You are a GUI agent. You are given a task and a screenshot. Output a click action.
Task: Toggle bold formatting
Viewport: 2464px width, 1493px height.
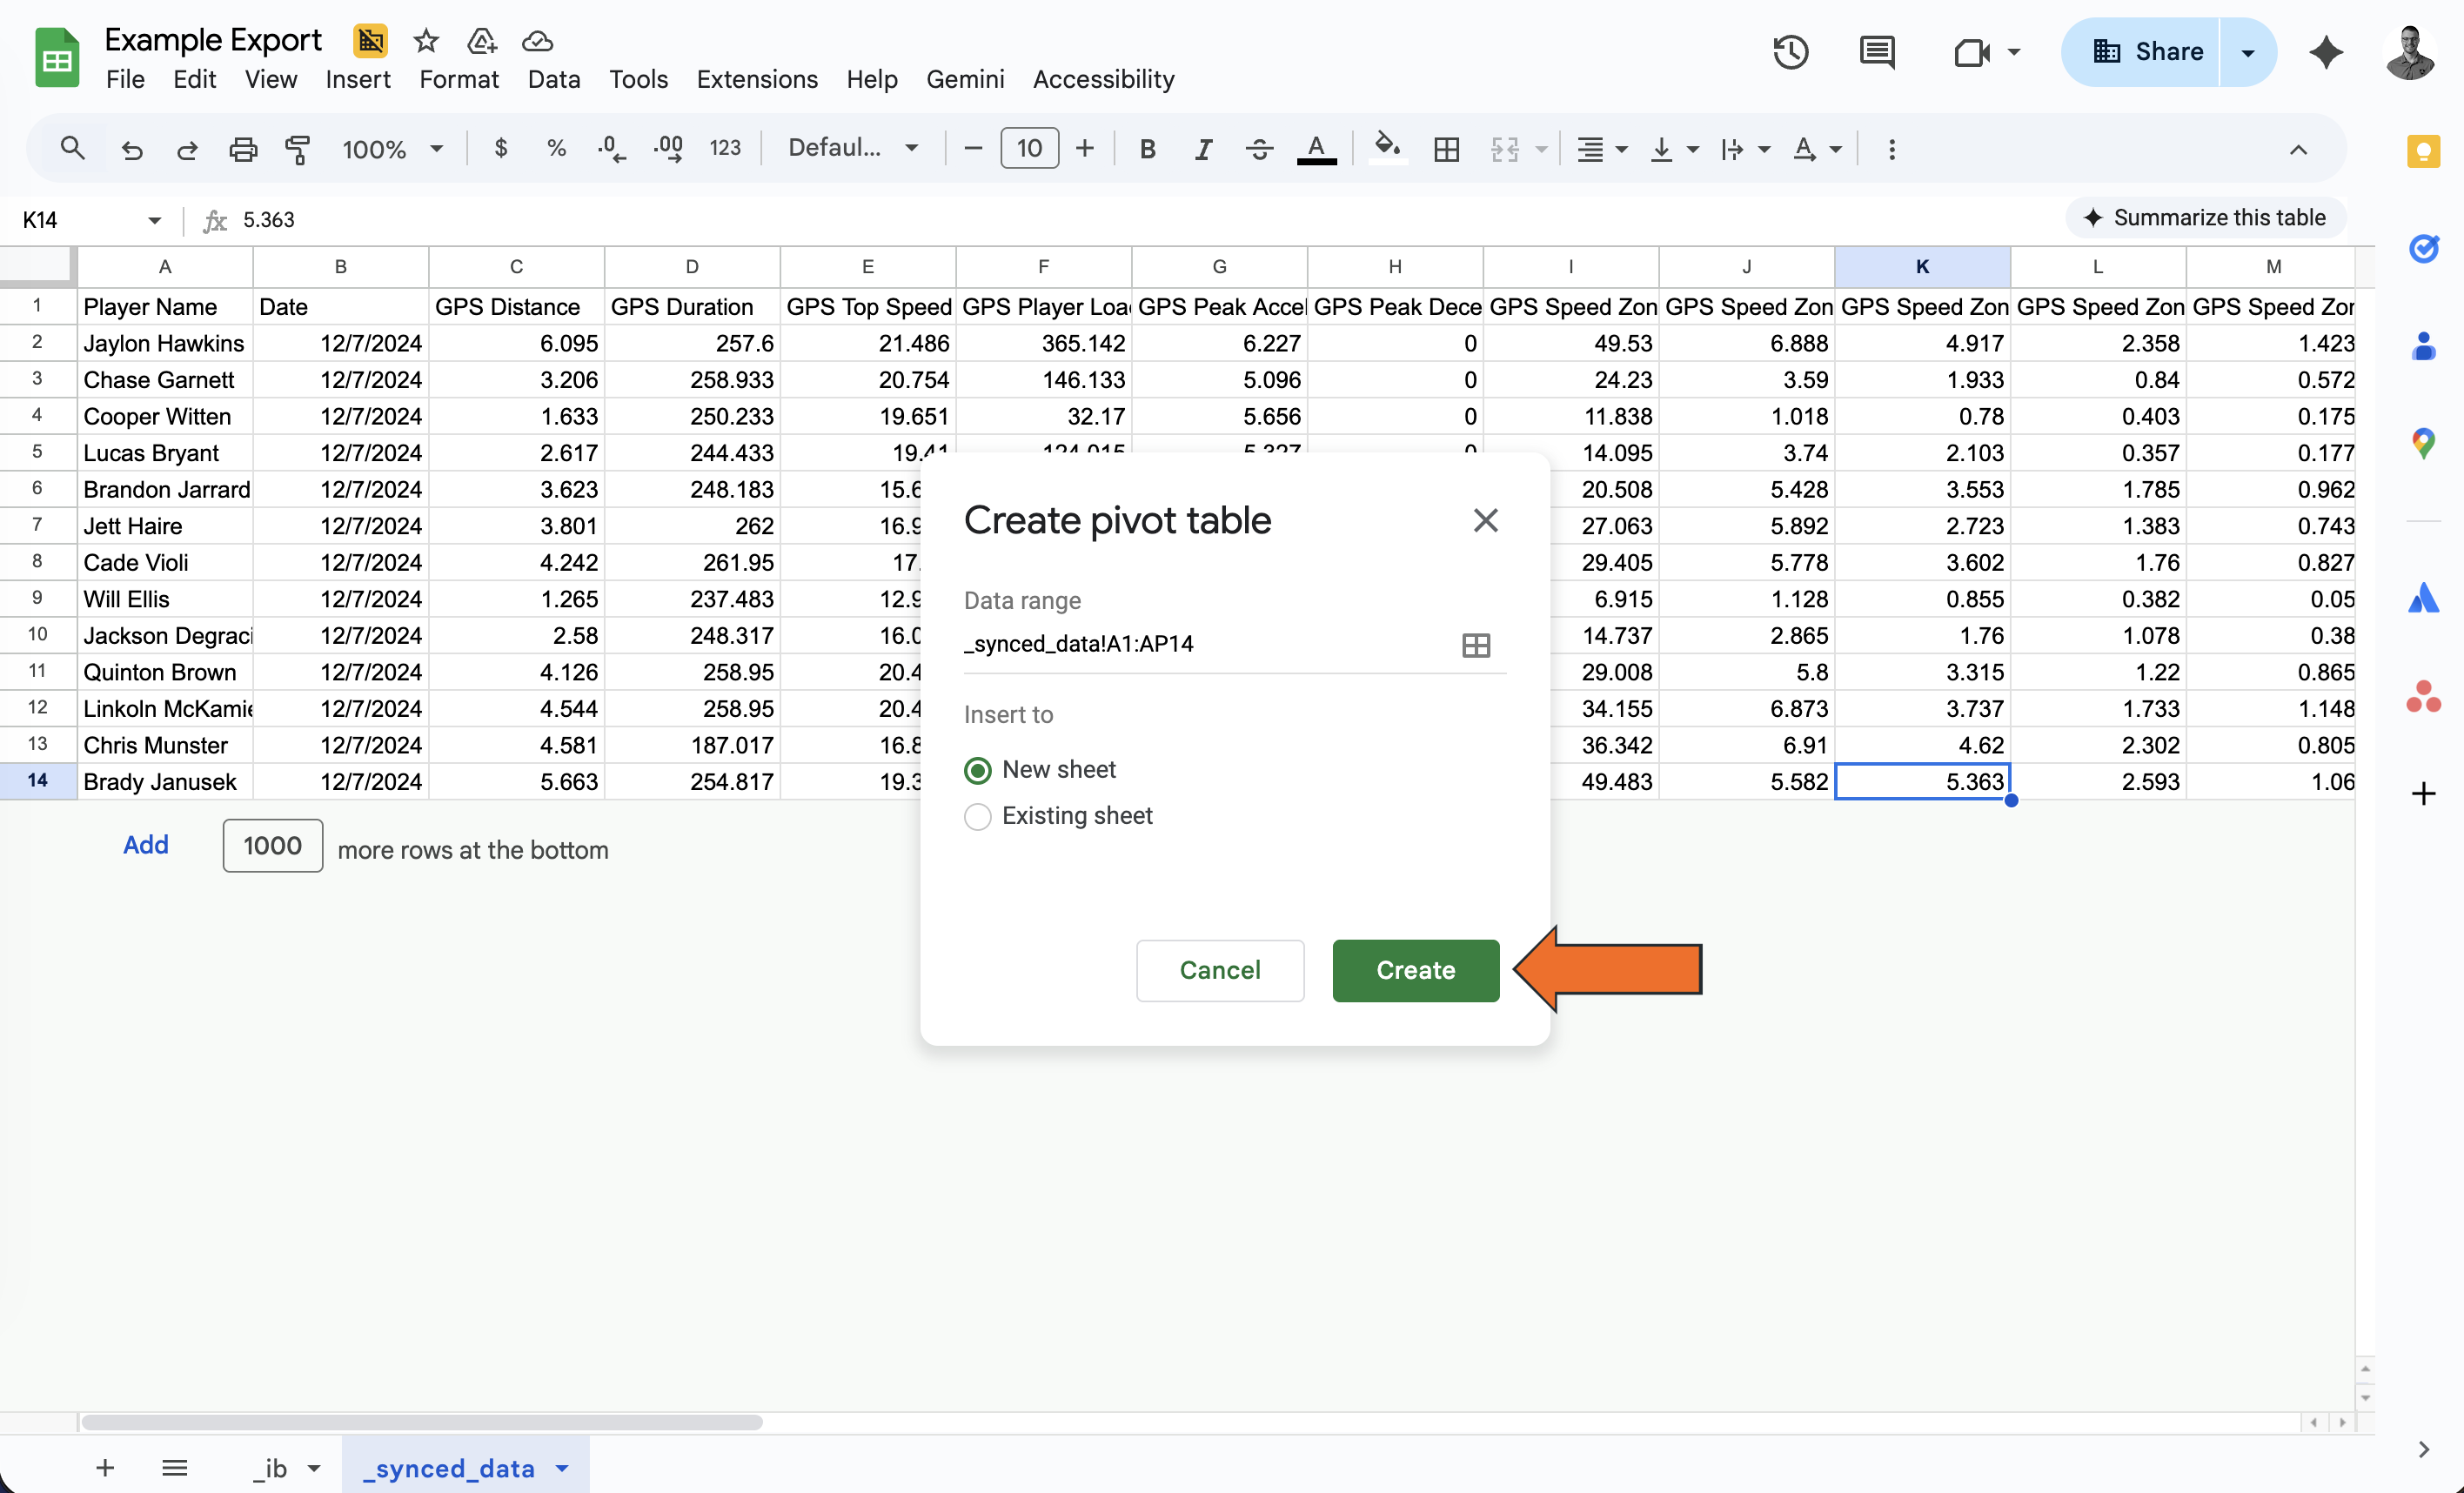(x=1147, y=149)
